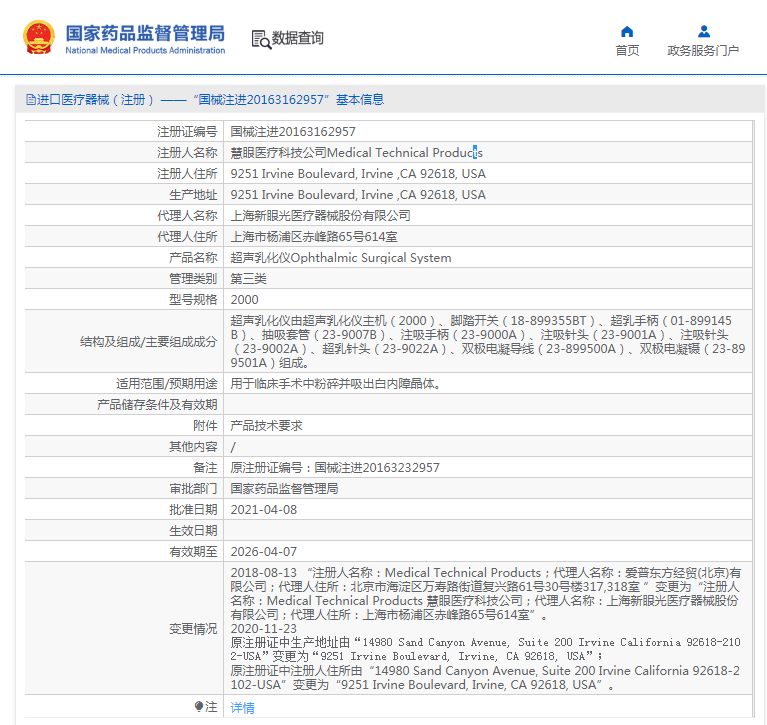Click 产品技术要求 attachment value
Screen dimensions: 767x725
coord(267,426)
